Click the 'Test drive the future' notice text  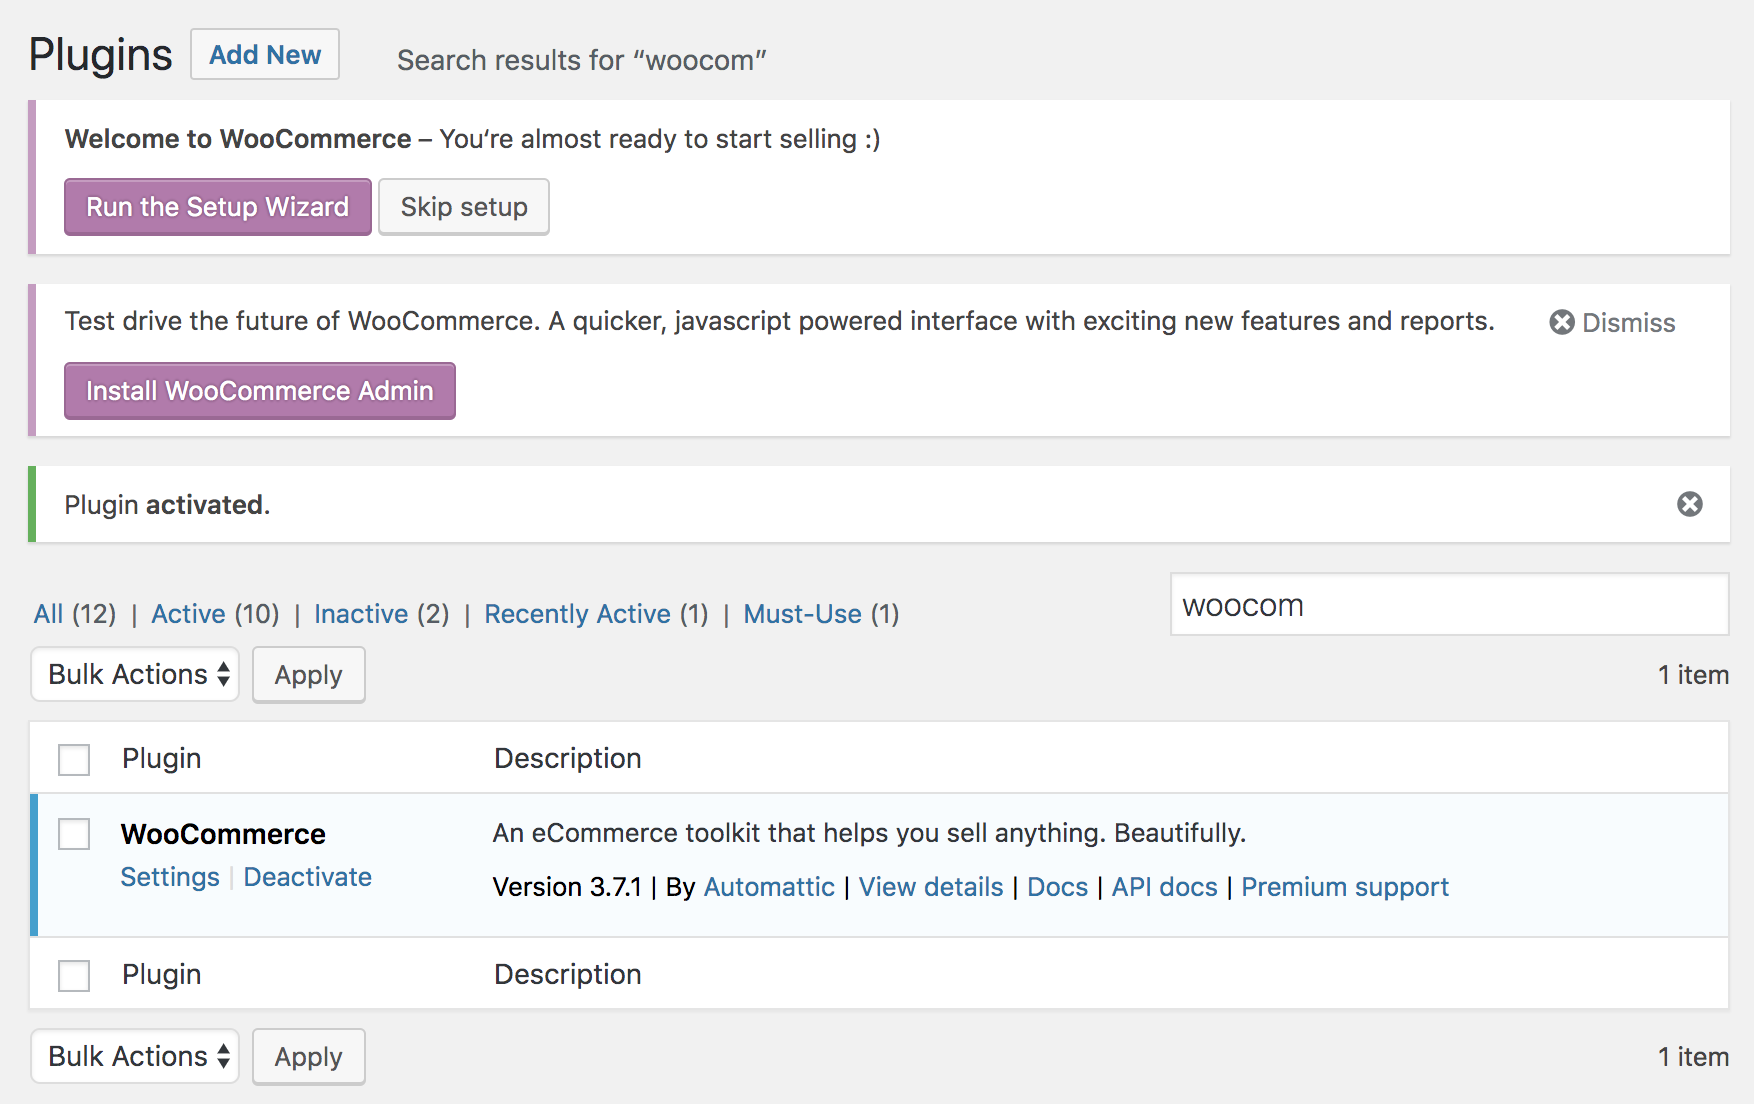(780, 321)
